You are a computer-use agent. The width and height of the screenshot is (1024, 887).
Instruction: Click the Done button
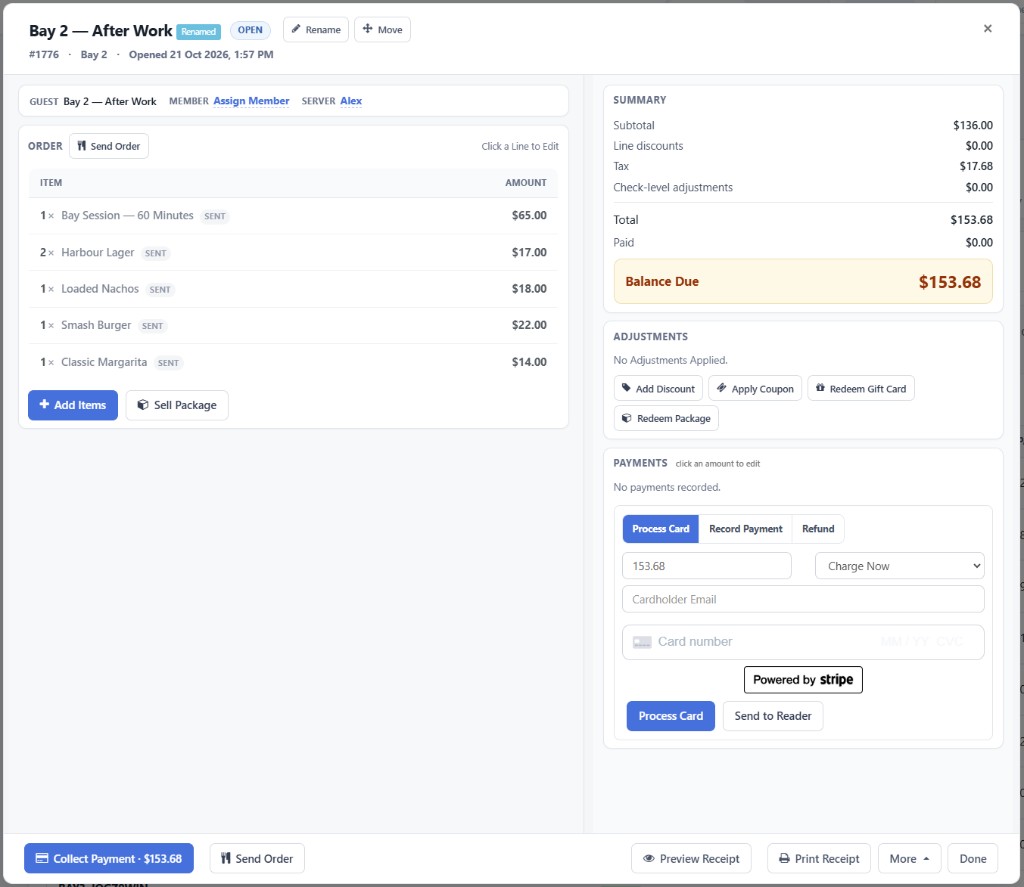(x=972, y=858)
